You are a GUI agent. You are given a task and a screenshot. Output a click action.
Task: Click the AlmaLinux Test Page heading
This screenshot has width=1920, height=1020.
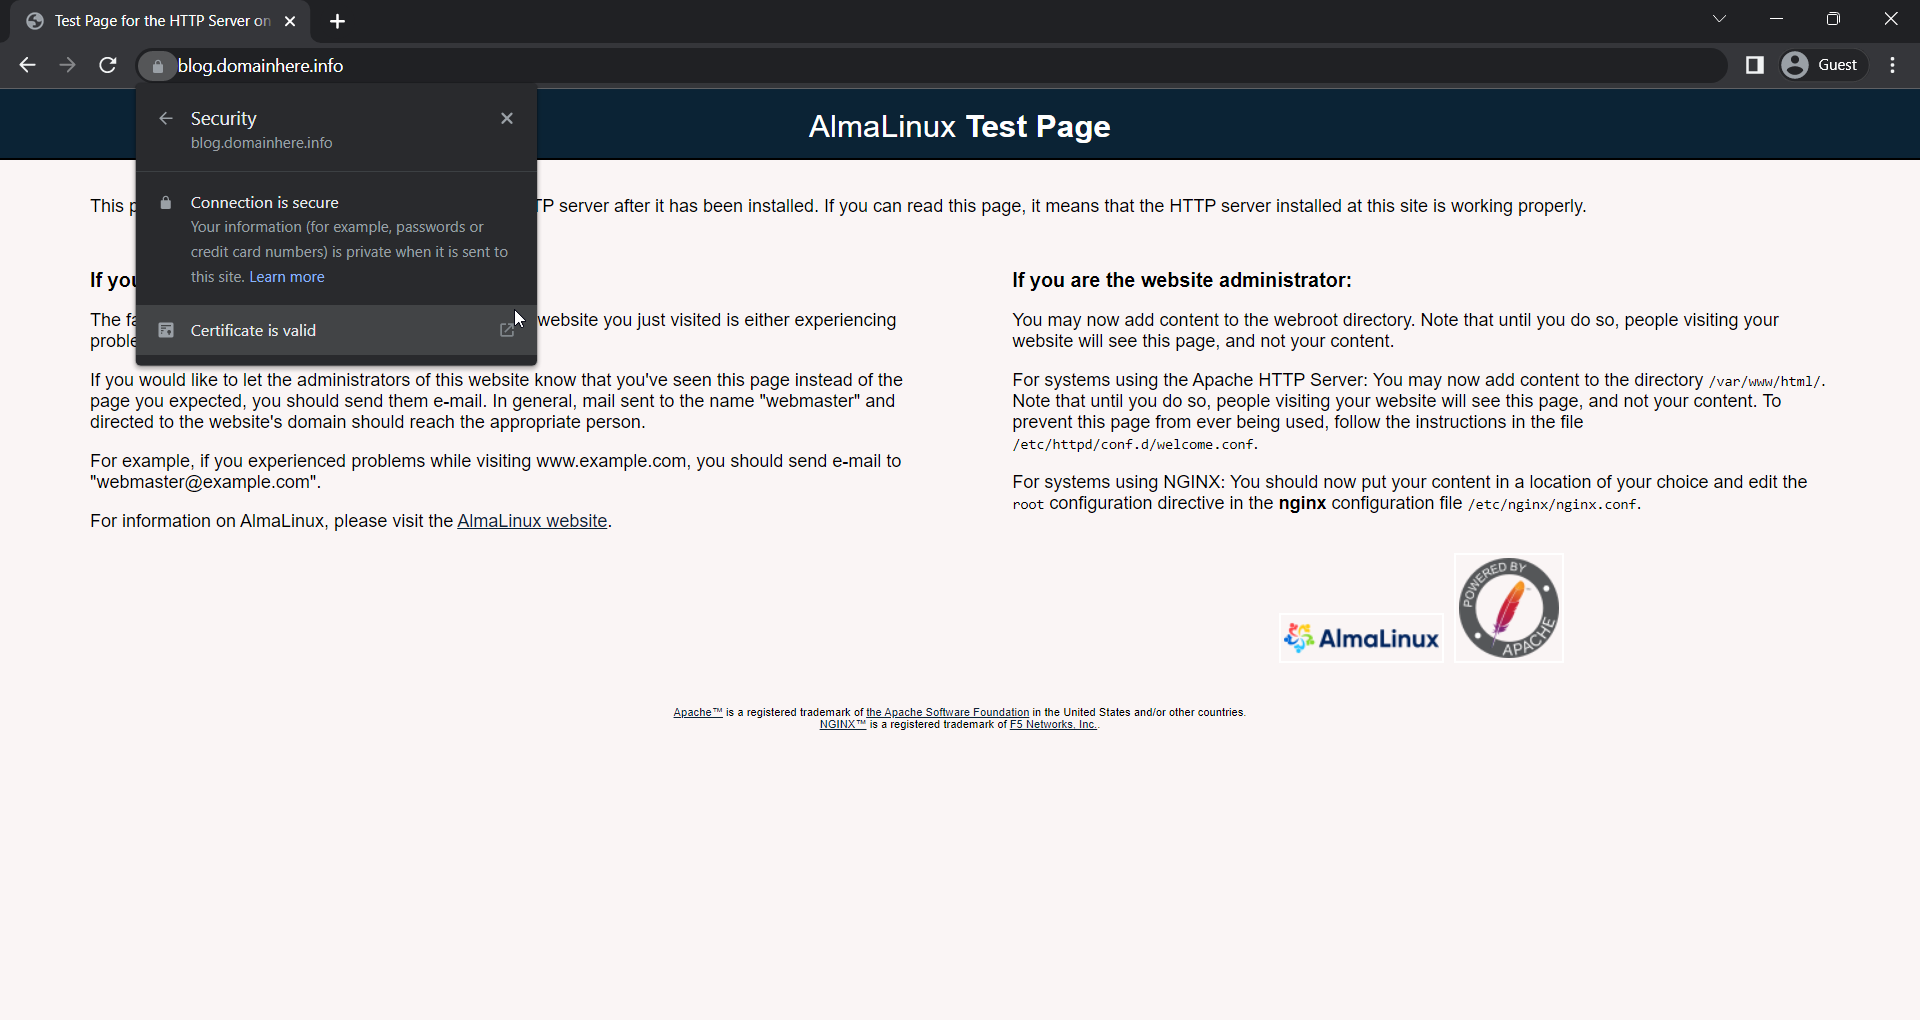[959, 127]
